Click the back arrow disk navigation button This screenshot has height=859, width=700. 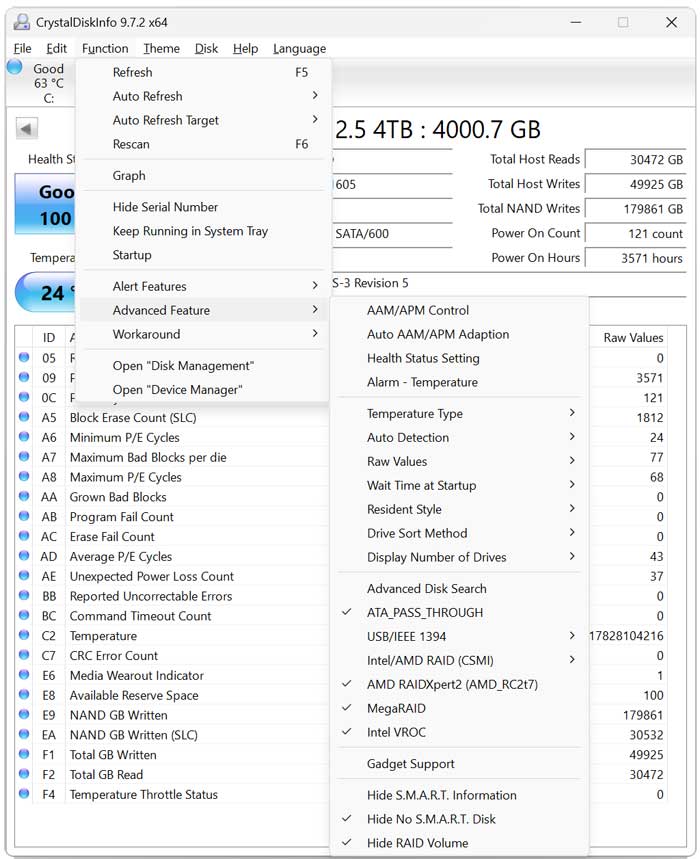27,128
